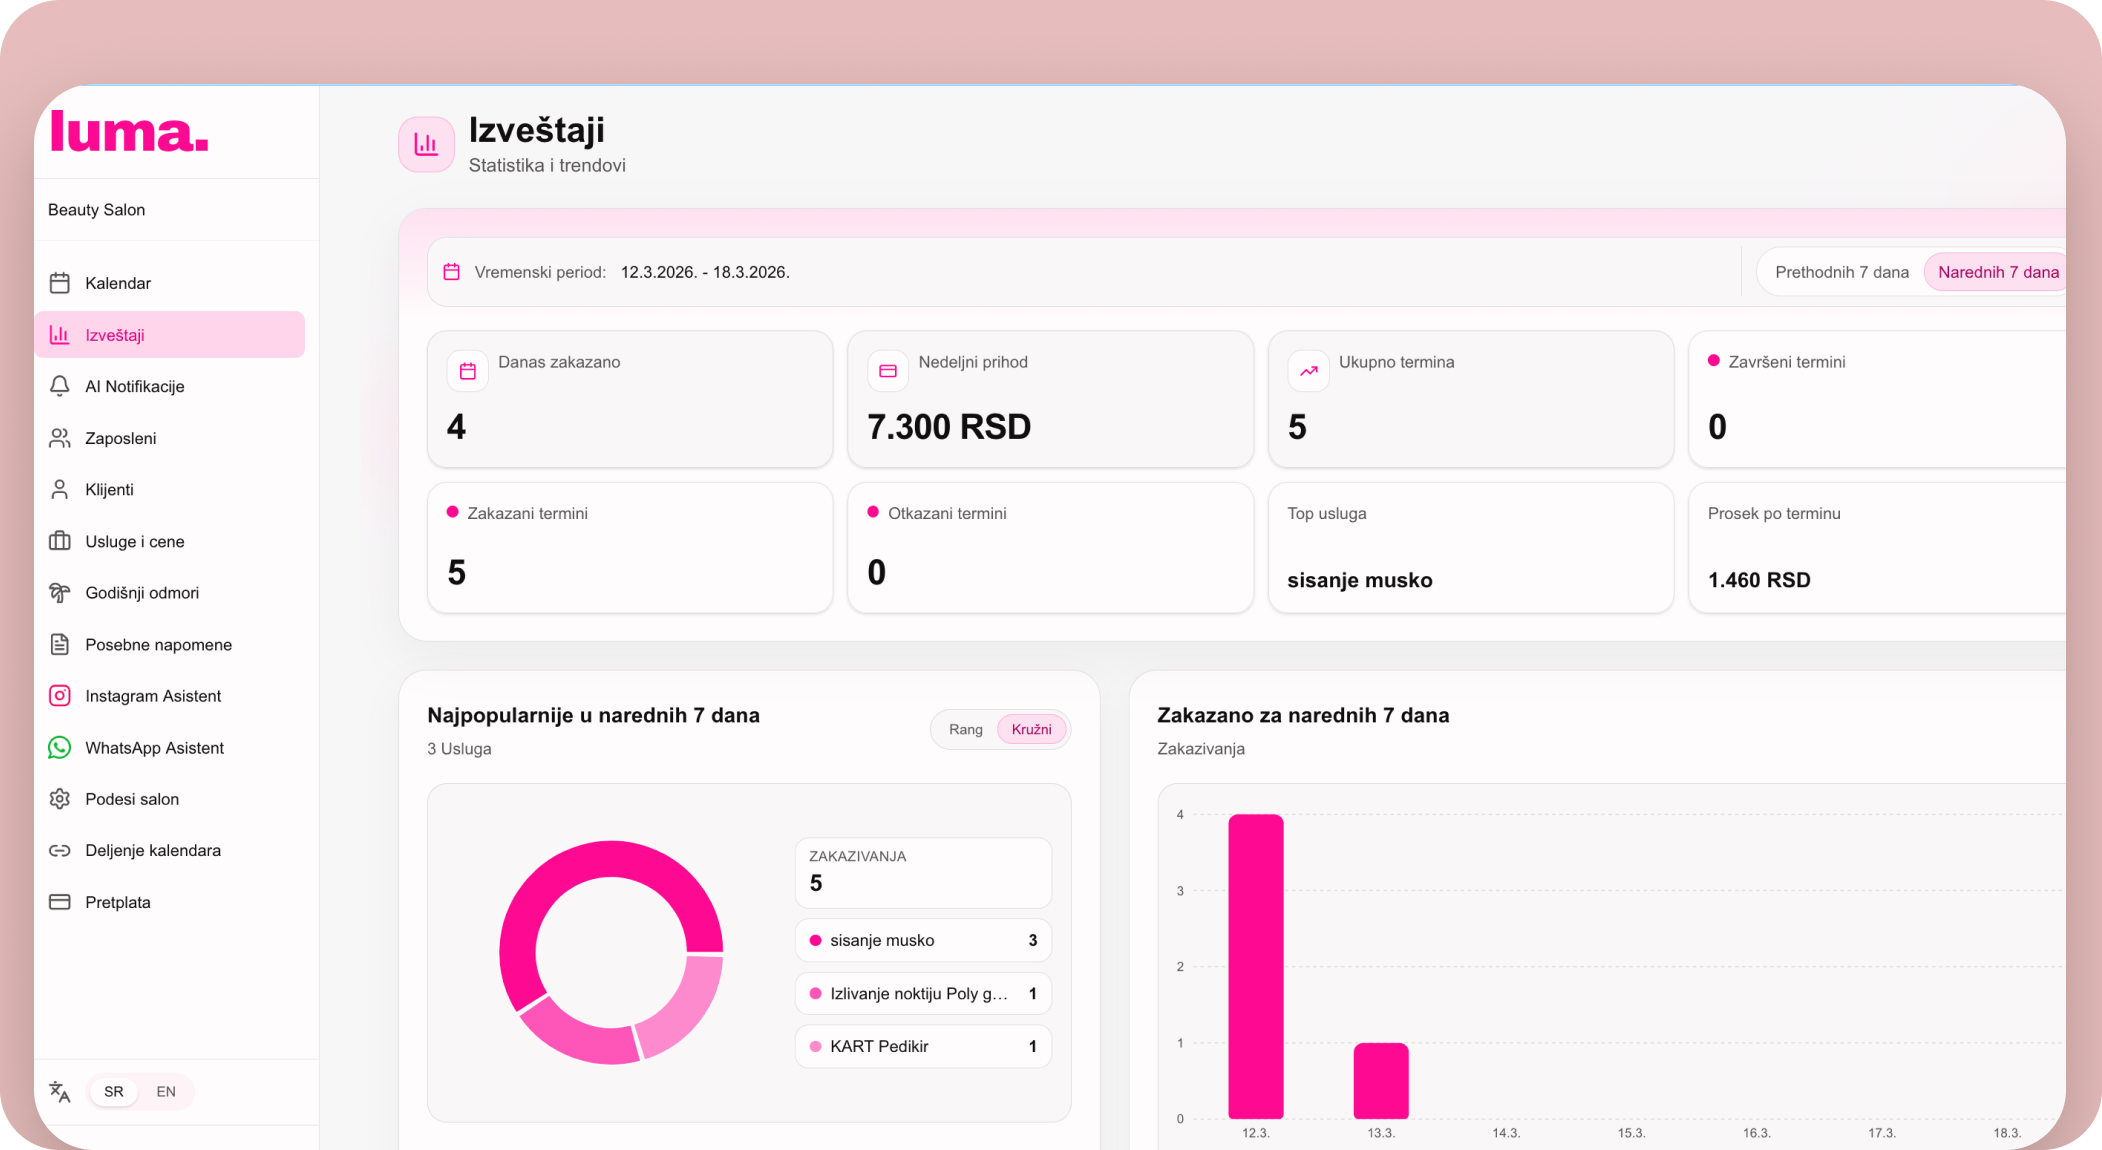Viewport: 2102px width, 1150px height.
Task: Select Kružni chart view
Action: [x=1031, y=730]
